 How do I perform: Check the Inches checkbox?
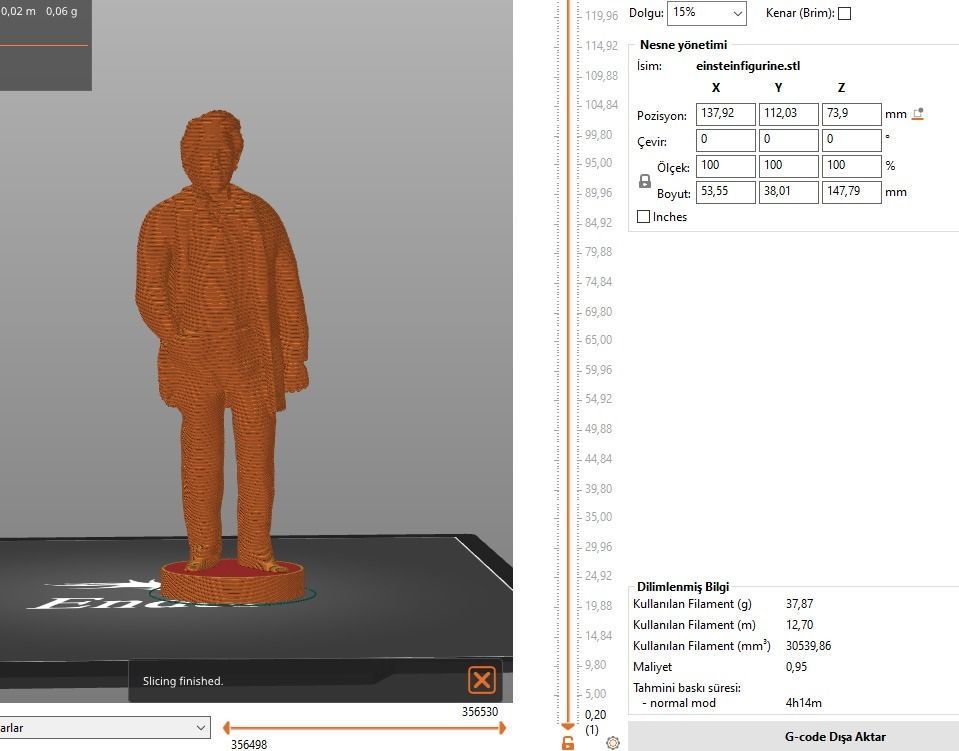coord(643,216)
